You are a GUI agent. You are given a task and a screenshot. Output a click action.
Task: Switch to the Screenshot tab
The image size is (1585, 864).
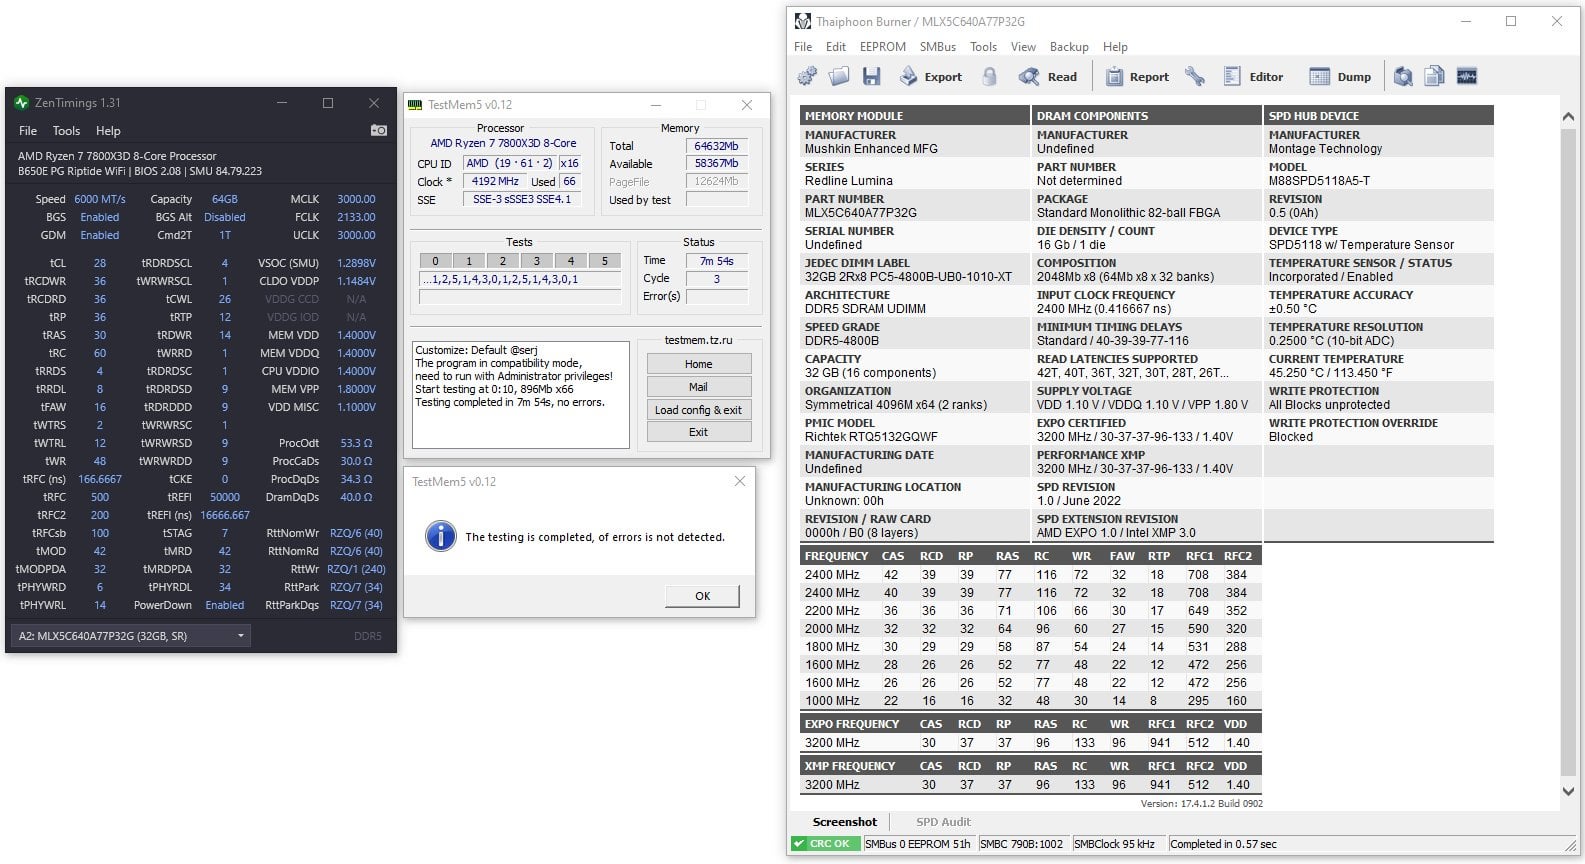(x=845, y=822)
